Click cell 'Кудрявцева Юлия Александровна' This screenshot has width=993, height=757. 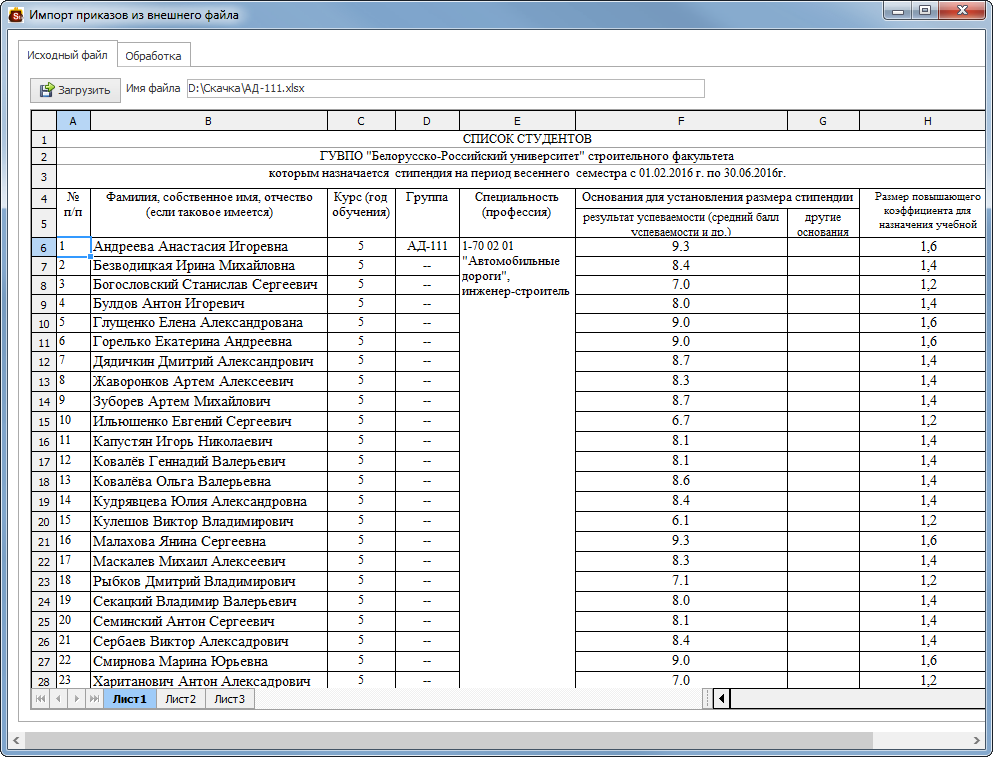[209, 502]
